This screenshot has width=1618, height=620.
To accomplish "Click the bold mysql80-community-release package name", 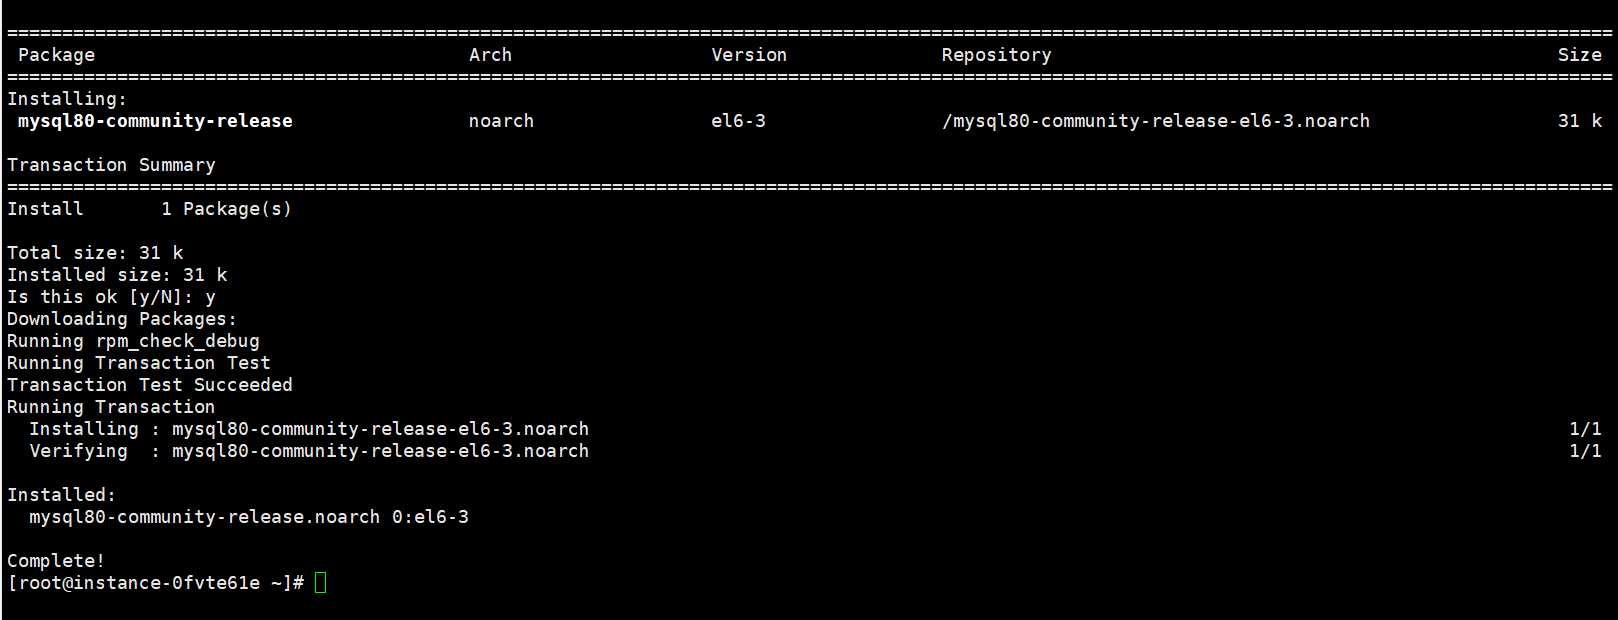I will click(x=155, y=121).
